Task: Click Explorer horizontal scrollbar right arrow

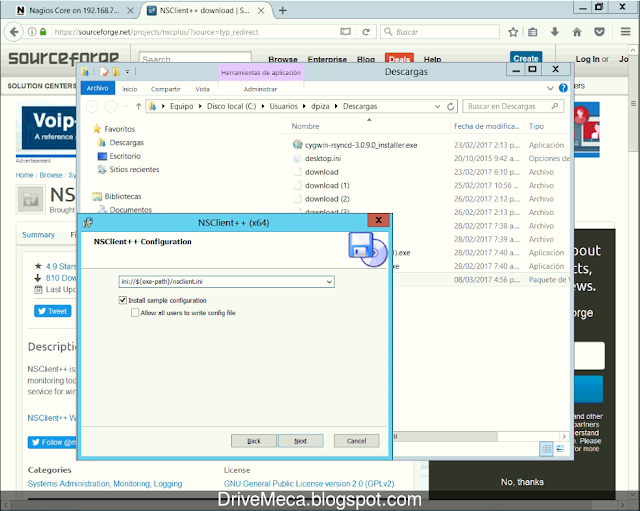Action: pos(564,436)
